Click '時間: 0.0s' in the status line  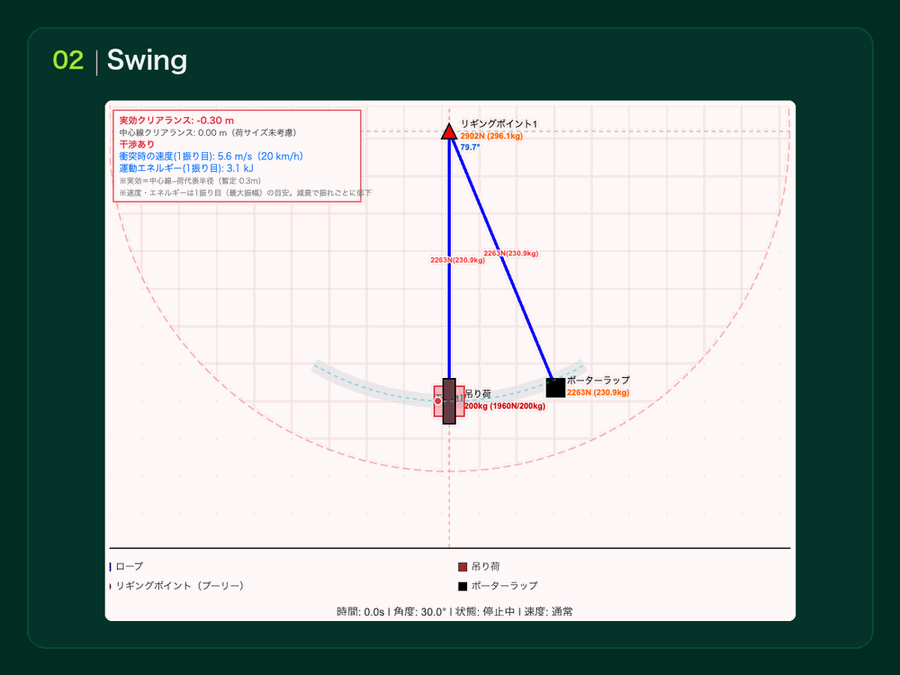click(x=360, y=612)
